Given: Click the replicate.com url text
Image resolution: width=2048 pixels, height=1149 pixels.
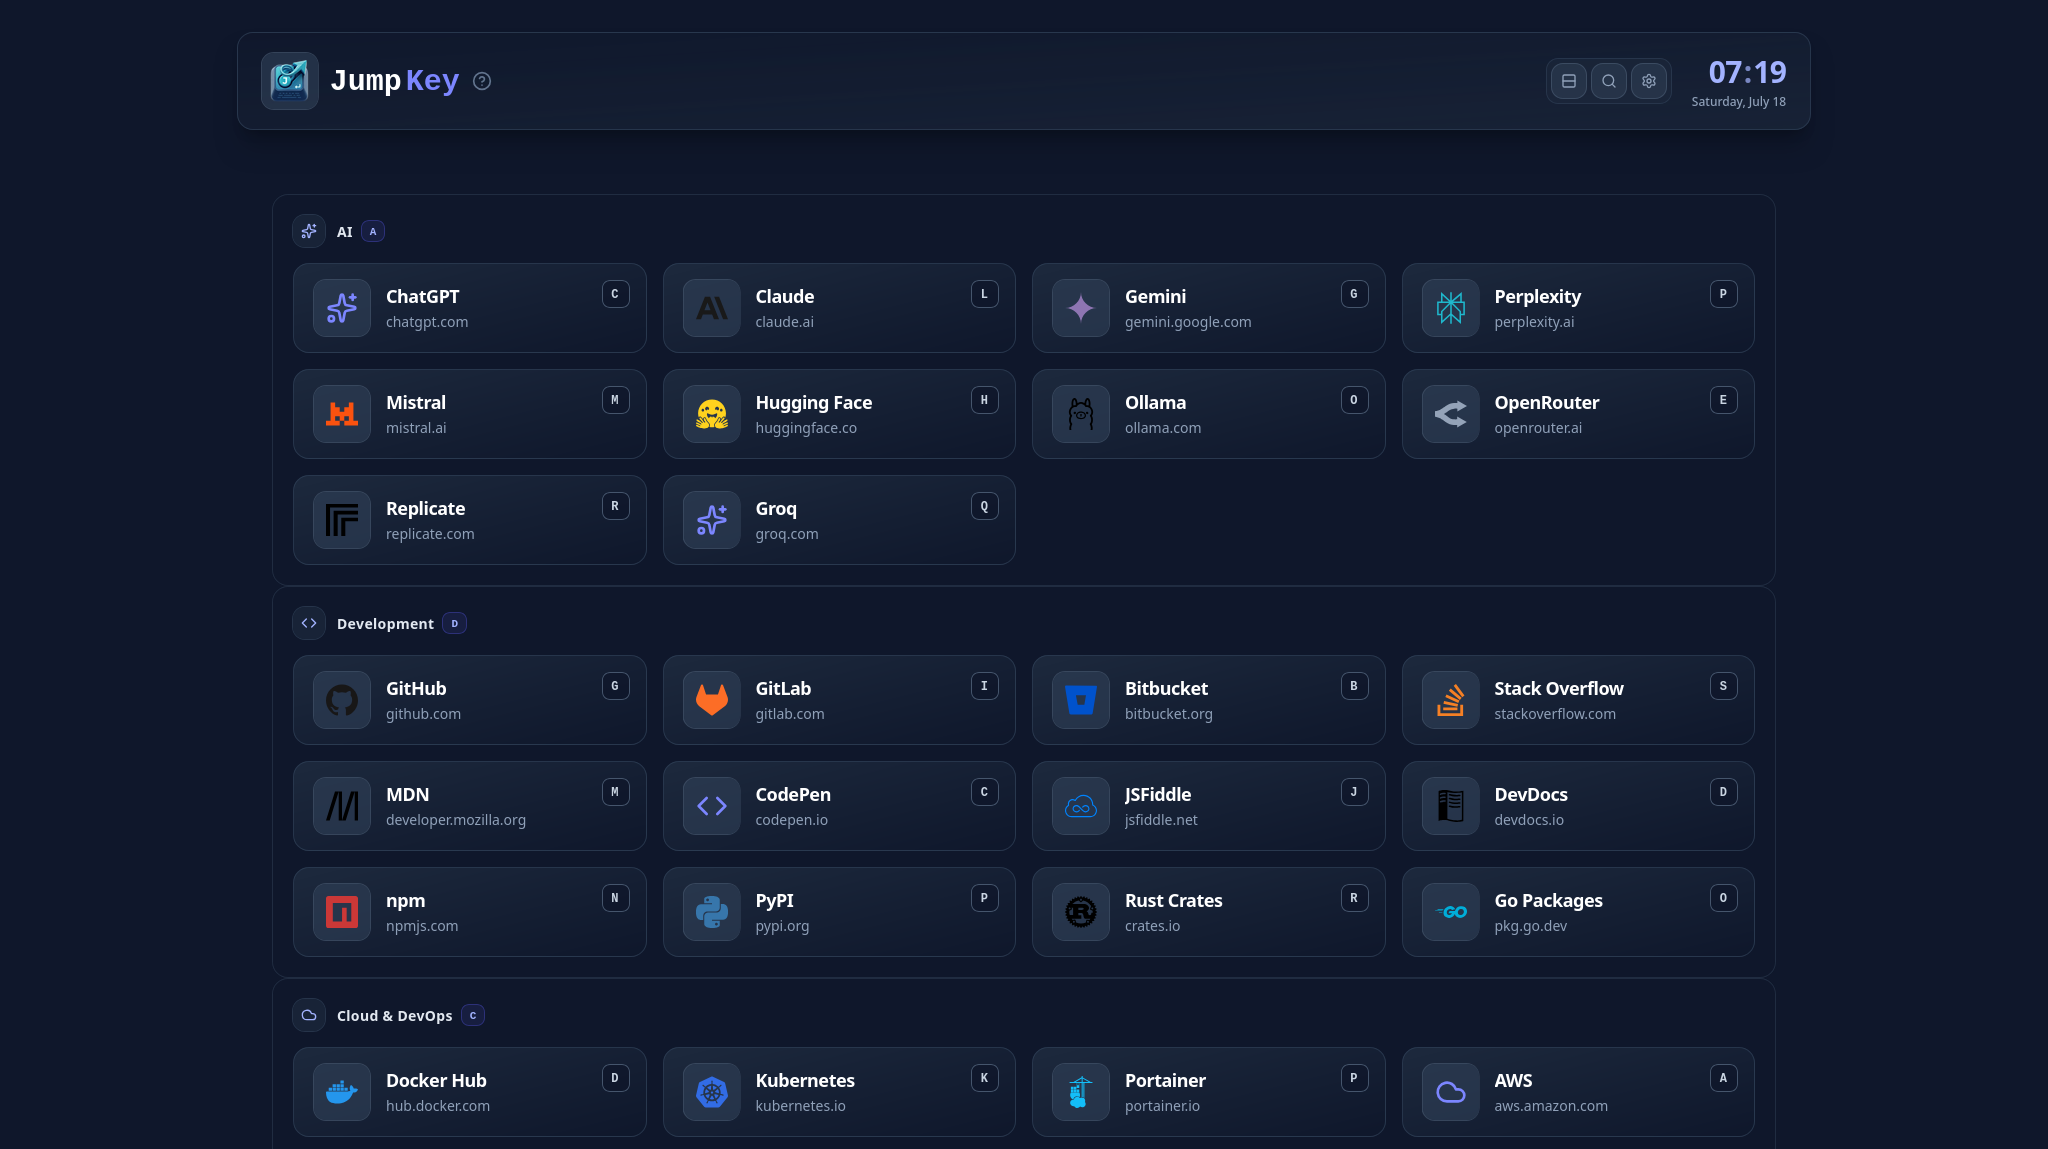Looking at the screenshot, I should click(430, 534).
